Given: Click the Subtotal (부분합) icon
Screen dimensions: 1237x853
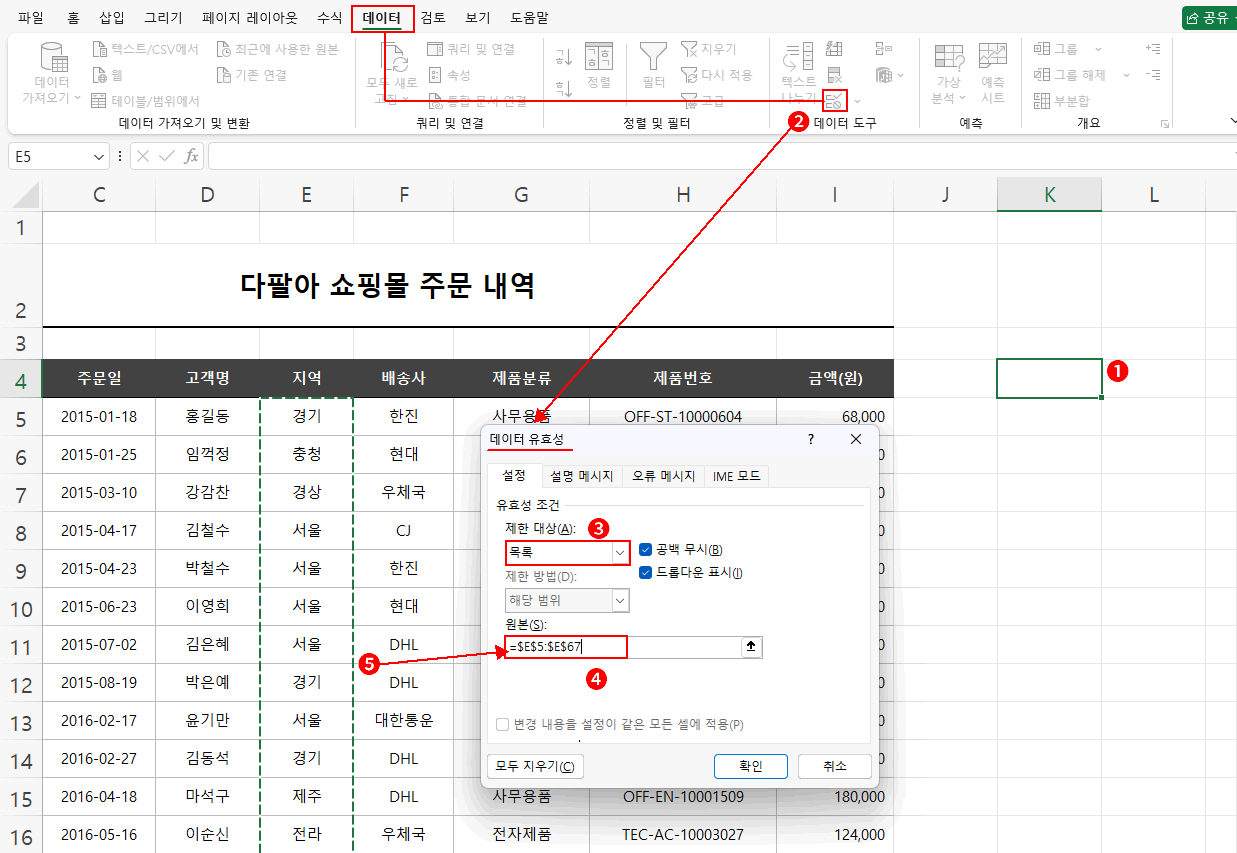Looking at the screenshot, I should (1041, 100).
